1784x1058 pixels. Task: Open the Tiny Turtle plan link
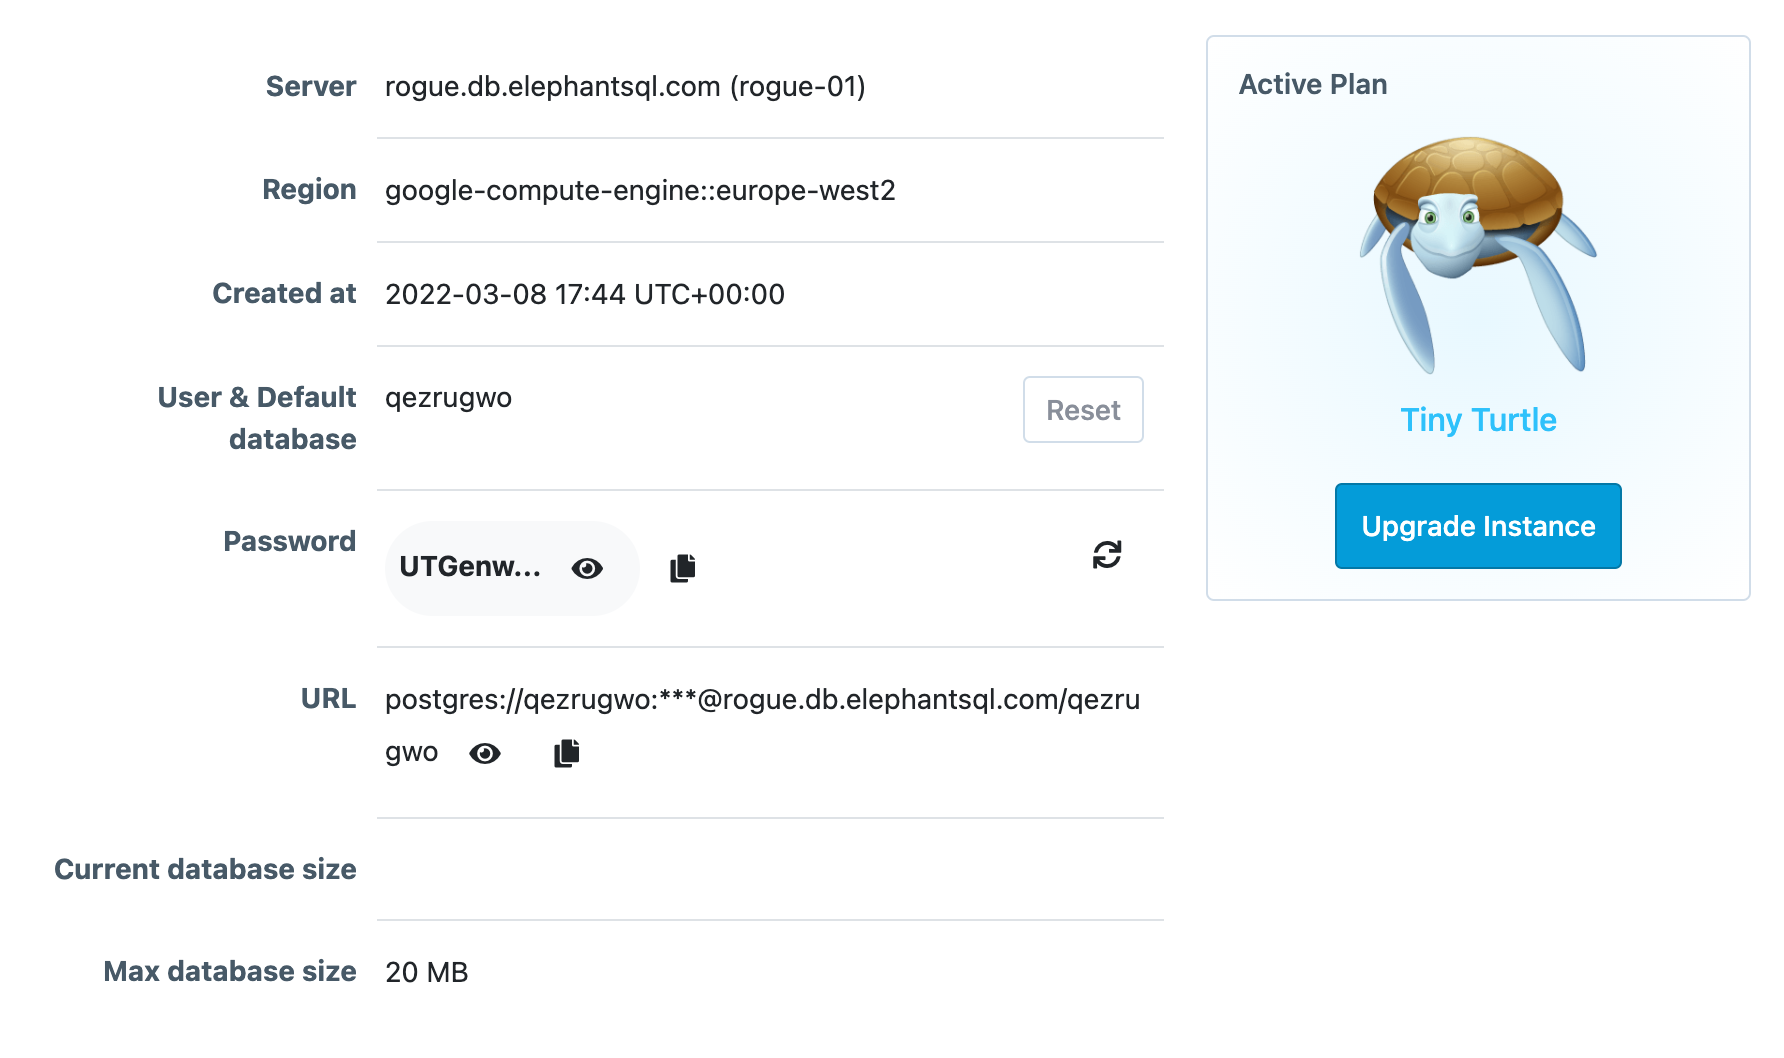tap(1478, 420)
